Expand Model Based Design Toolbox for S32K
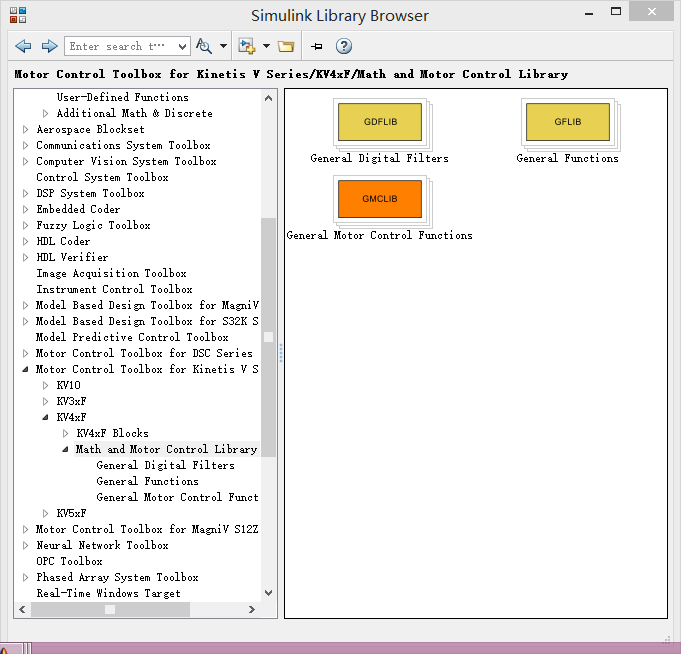 coord(25,321)
